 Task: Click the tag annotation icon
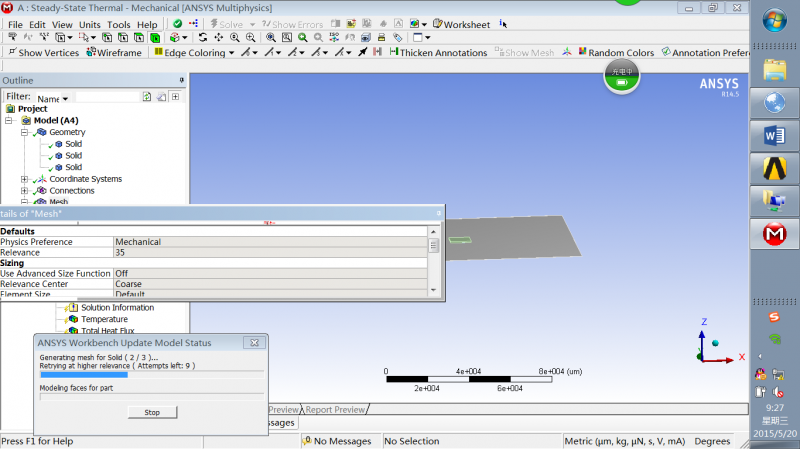coord(397,37)
